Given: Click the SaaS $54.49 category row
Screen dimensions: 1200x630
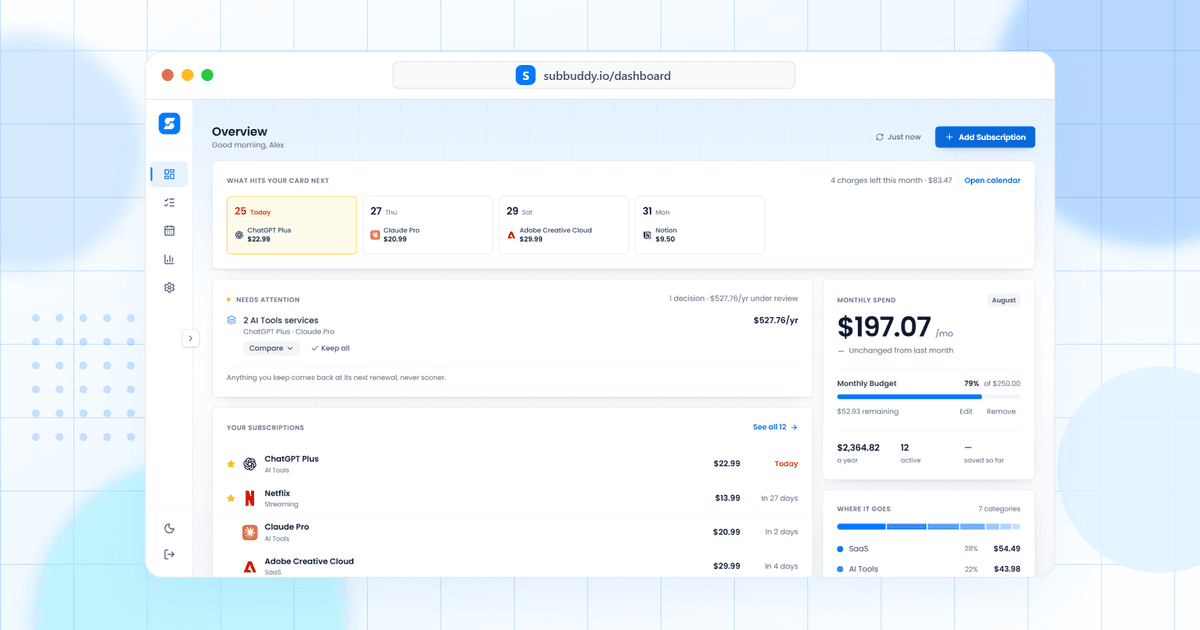Looking at the screenshot, I should (929, 549).
